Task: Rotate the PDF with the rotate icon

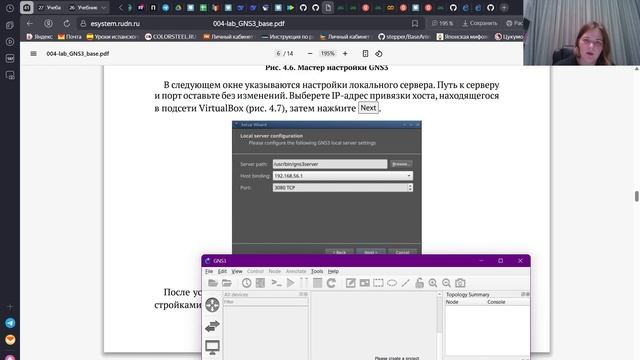Action: [x=379, y=53]
